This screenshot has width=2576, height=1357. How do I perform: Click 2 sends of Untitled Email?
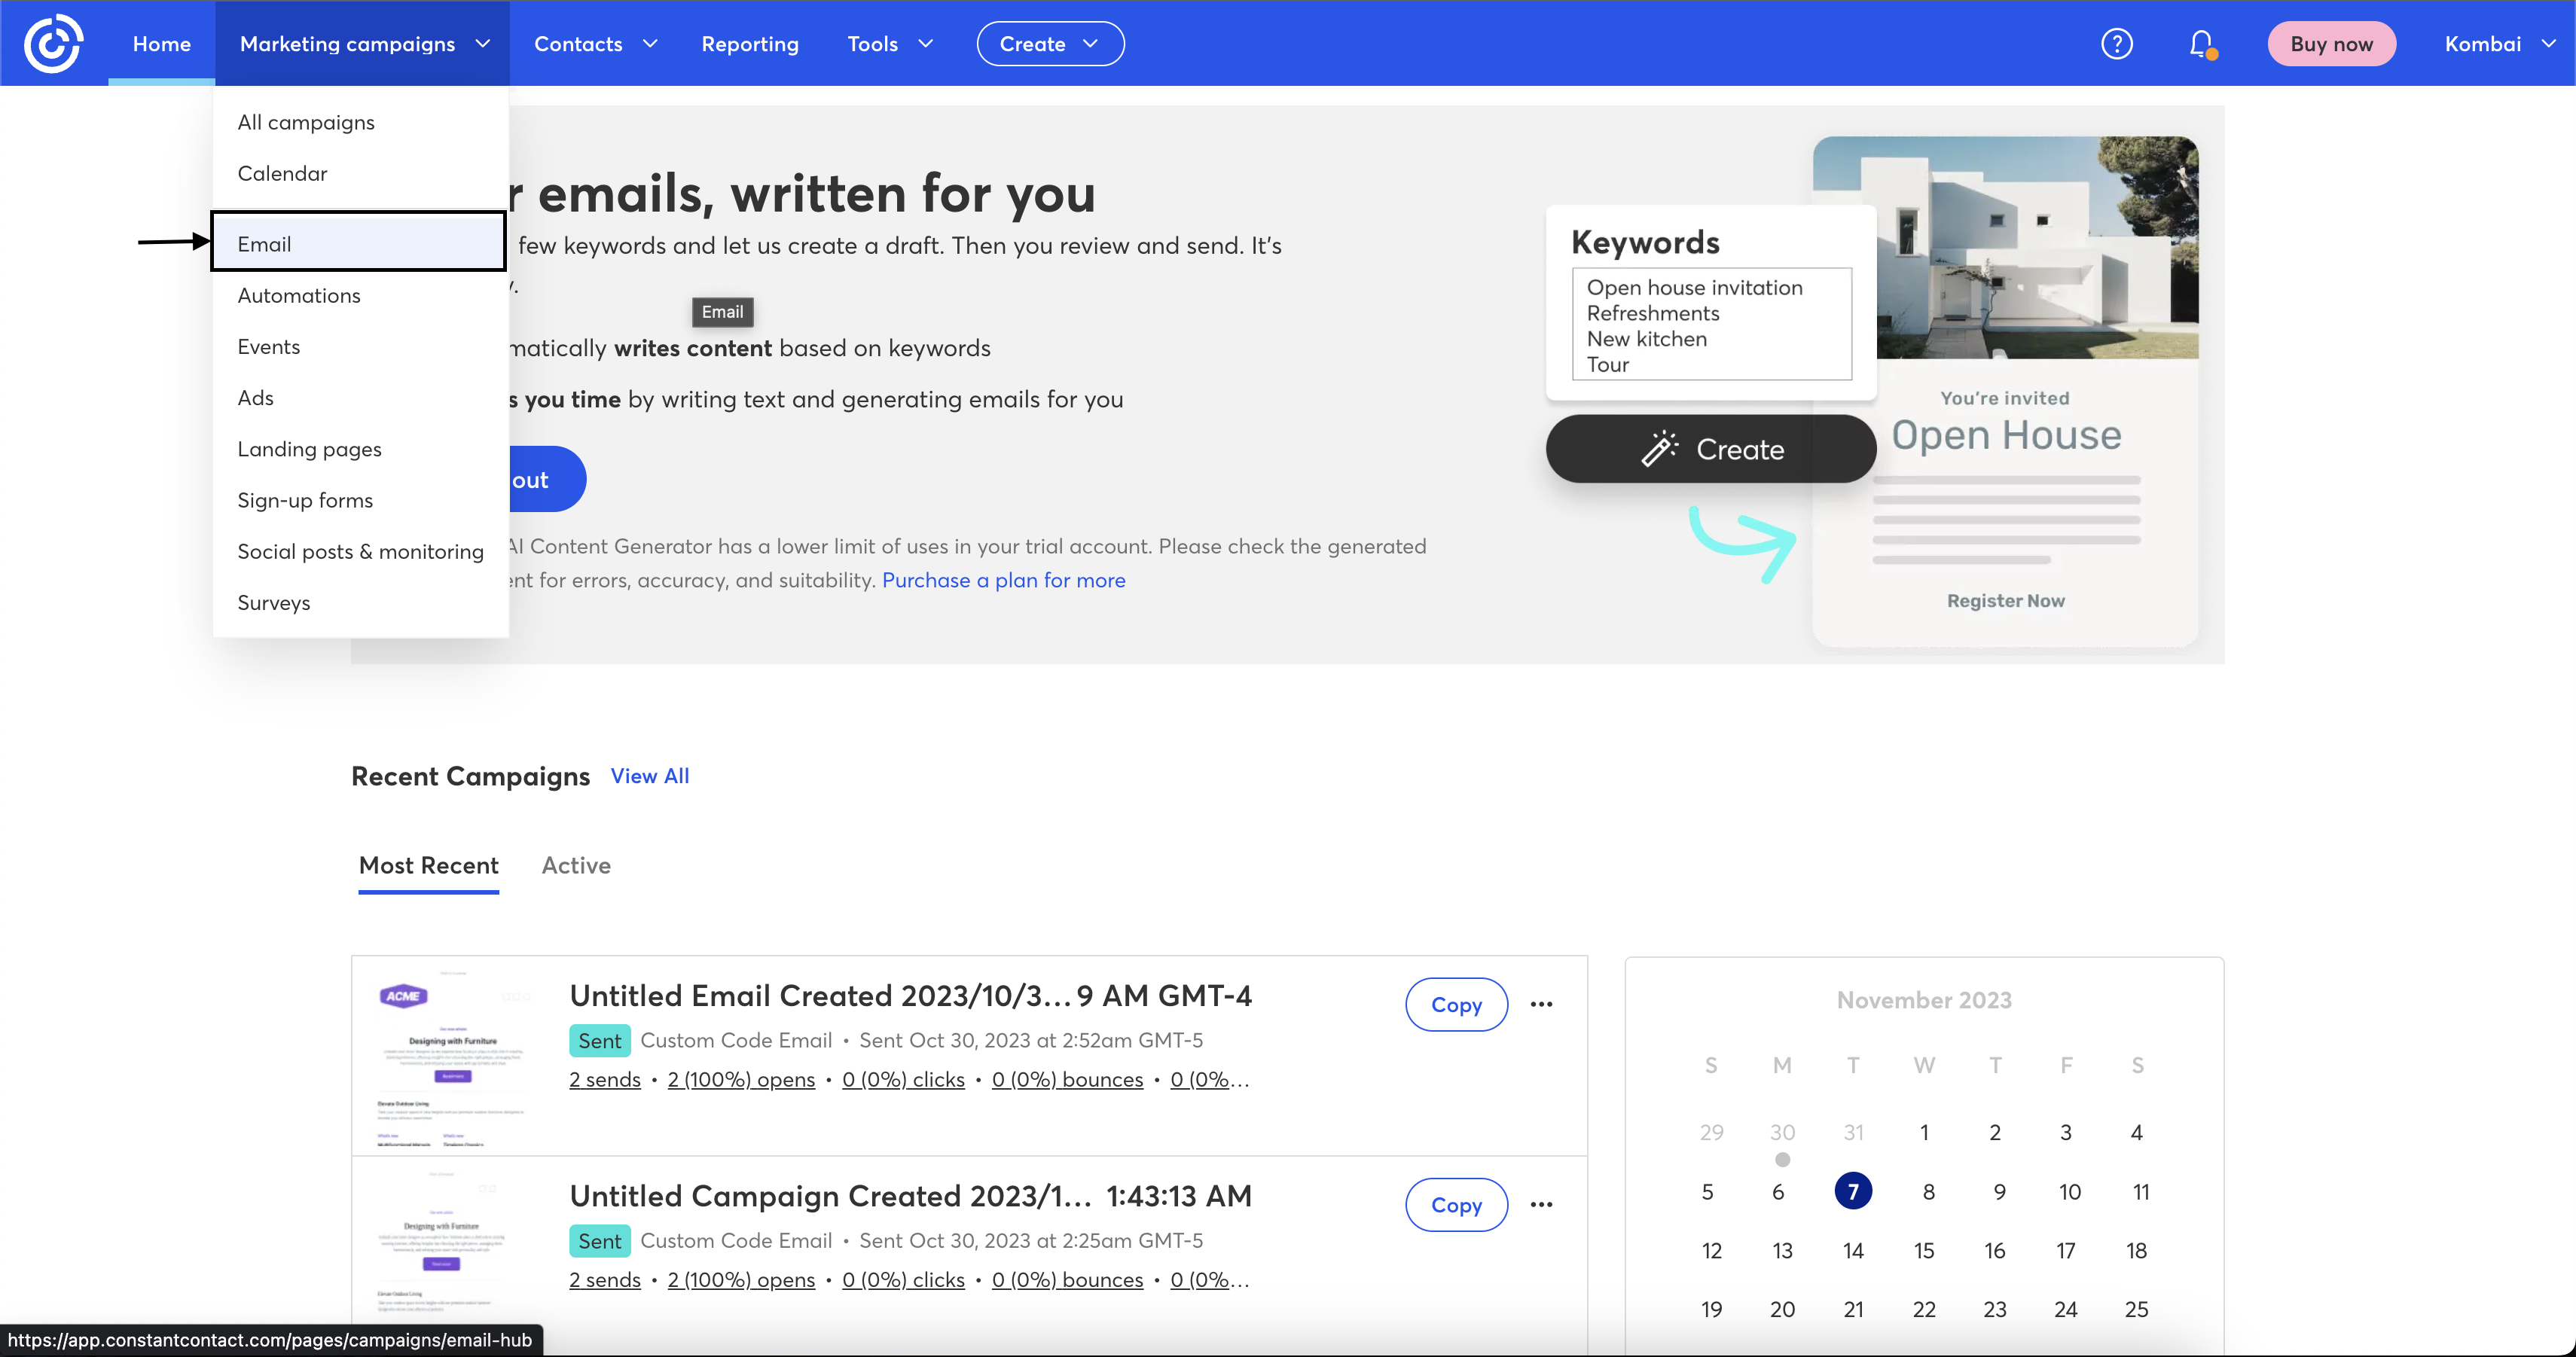click(x=605, y=1080)
